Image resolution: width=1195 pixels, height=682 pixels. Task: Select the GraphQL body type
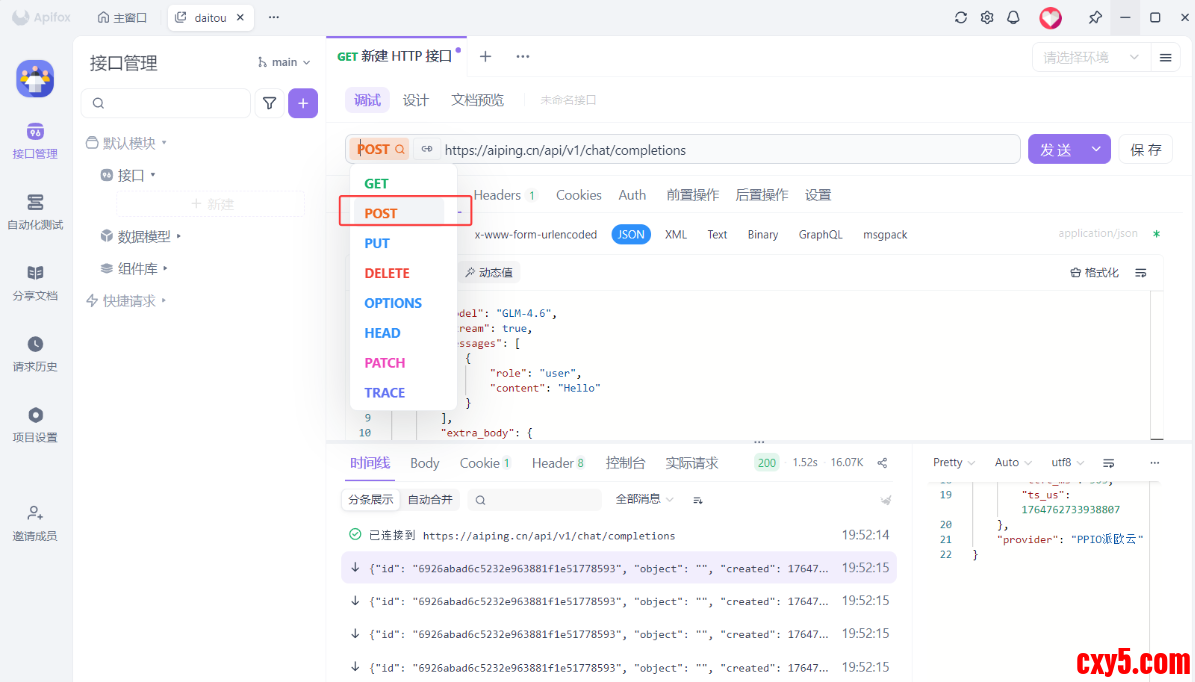pos(820,234)
